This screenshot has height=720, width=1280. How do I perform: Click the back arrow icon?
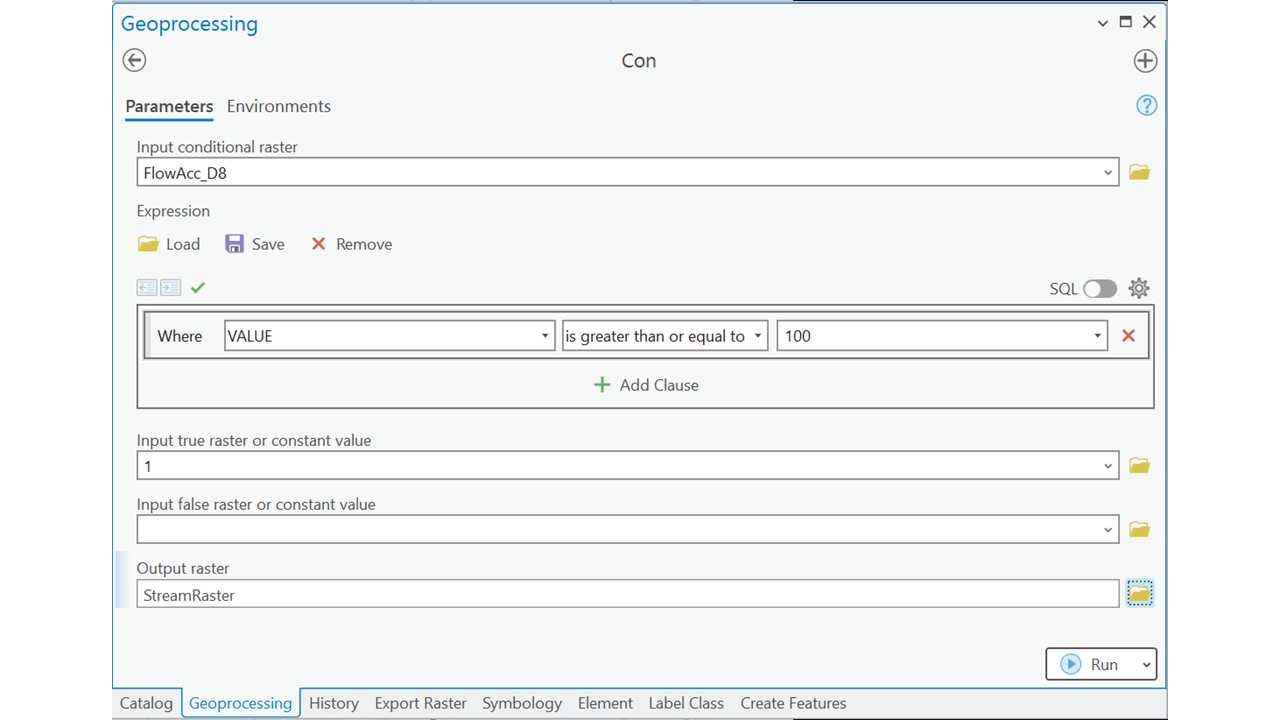tap(134, 60)
